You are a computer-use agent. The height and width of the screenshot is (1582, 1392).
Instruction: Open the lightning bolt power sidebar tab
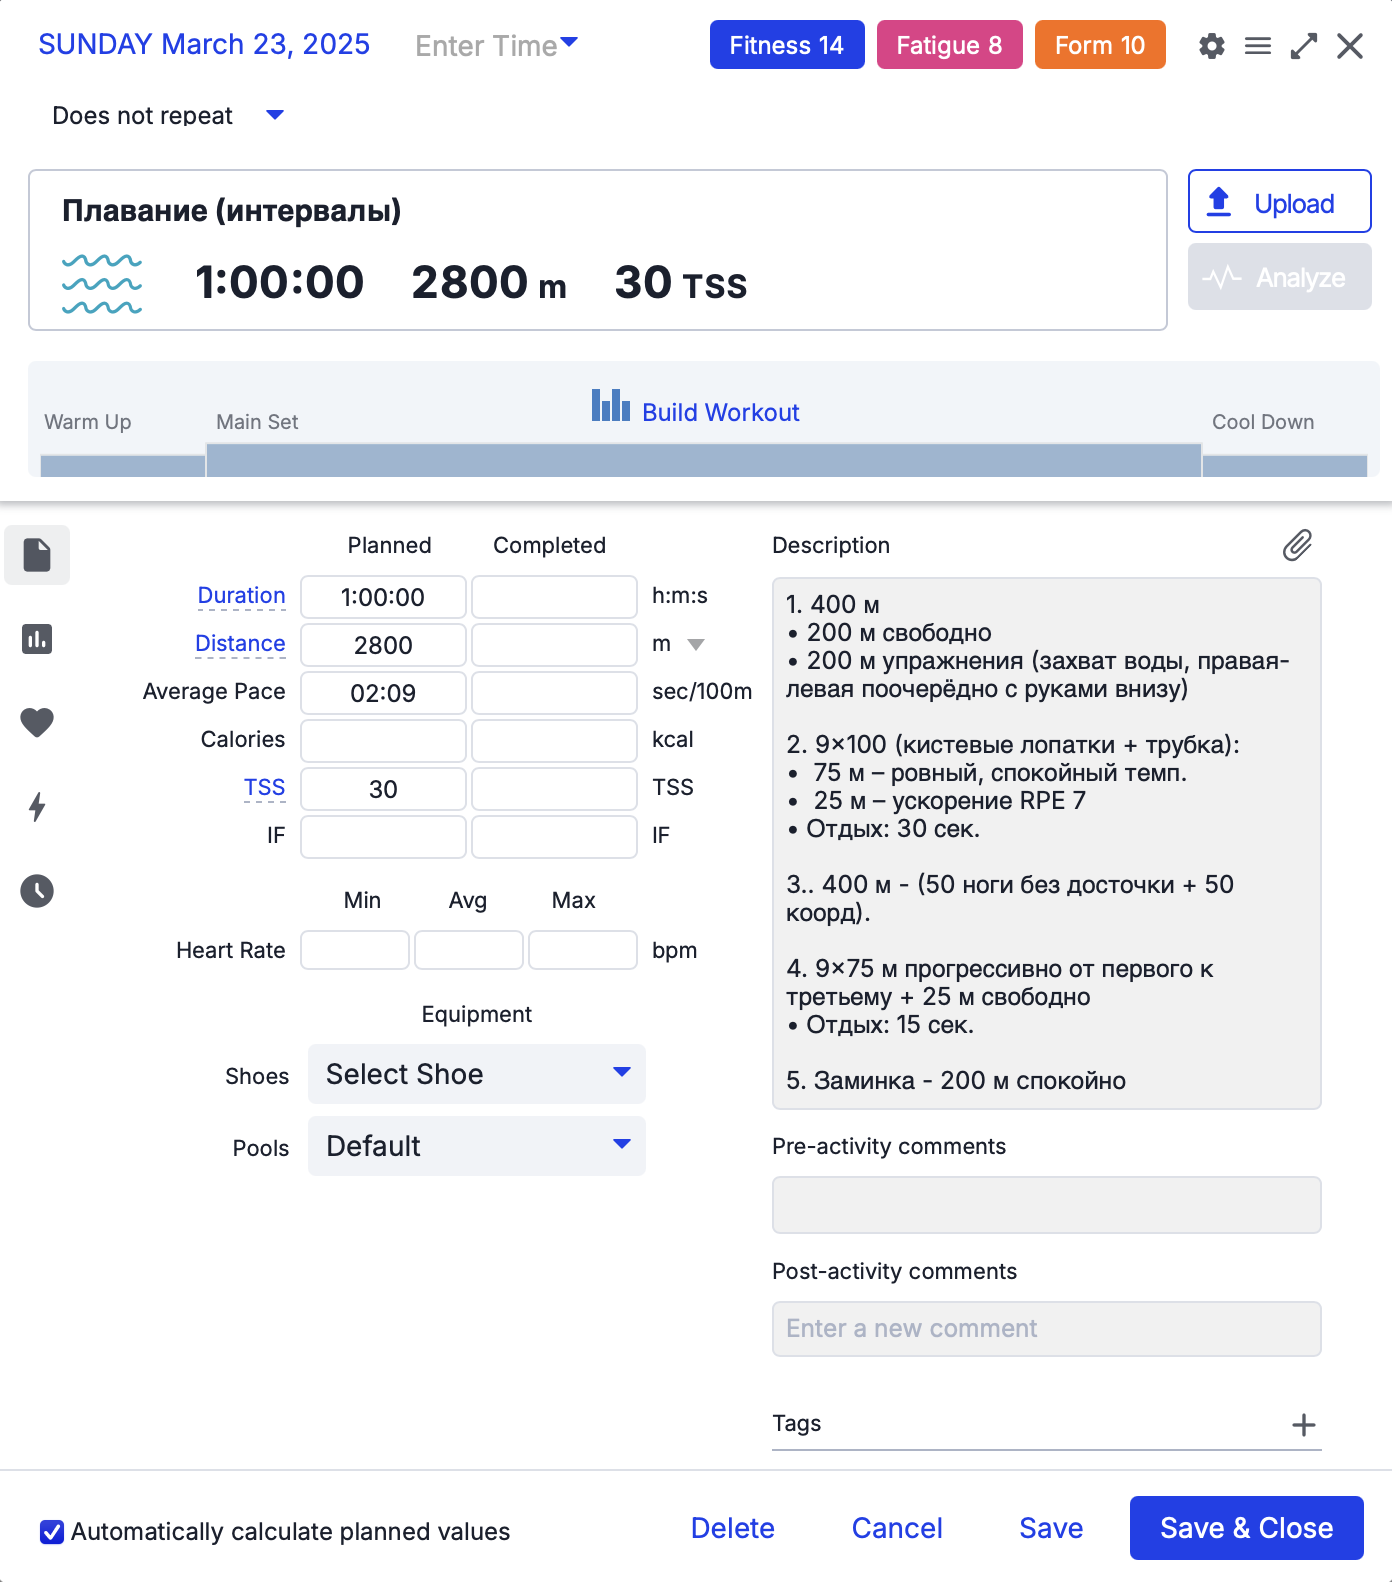tap(37, 806)
